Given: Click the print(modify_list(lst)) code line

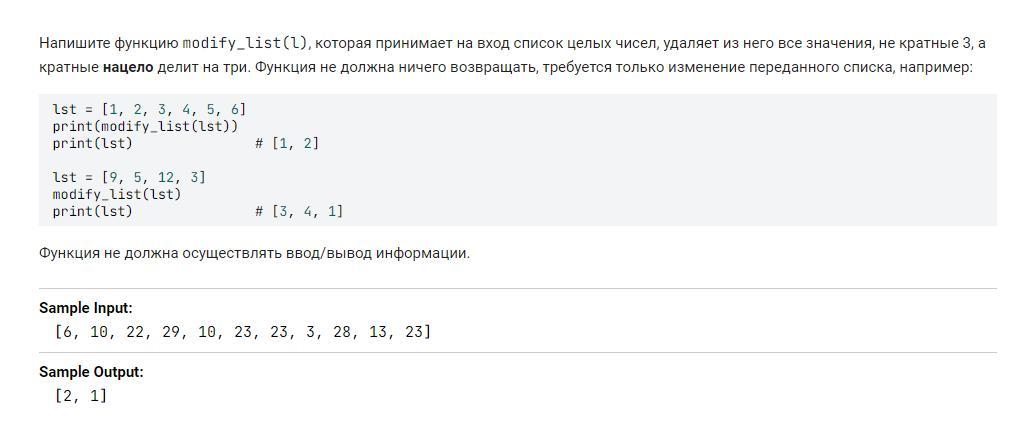Looking at the screenshot, I should (145, 126).
